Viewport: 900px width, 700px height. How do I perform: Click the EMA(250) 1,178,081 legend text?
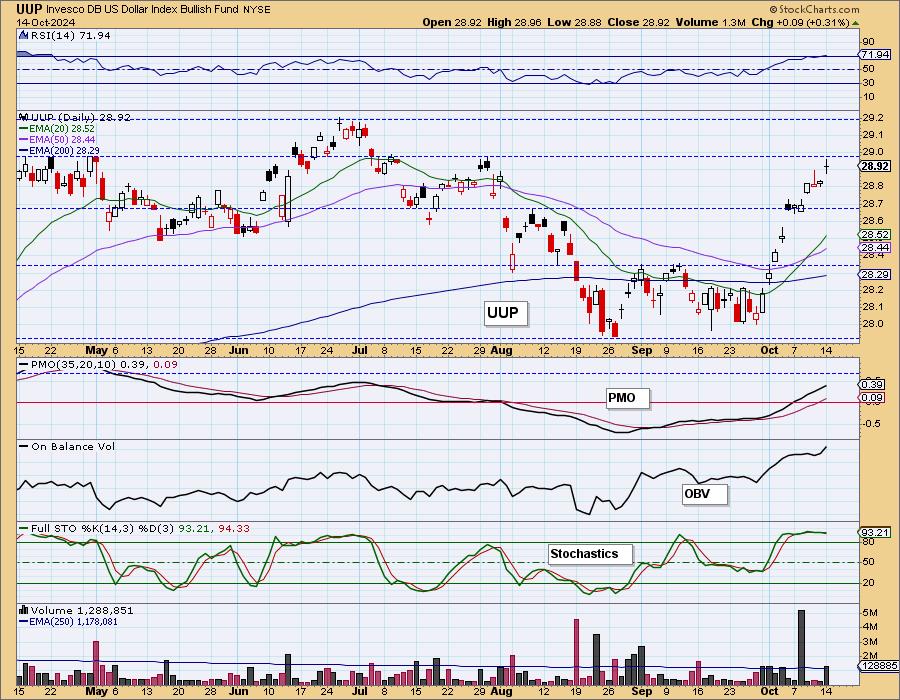click(74, 621)
